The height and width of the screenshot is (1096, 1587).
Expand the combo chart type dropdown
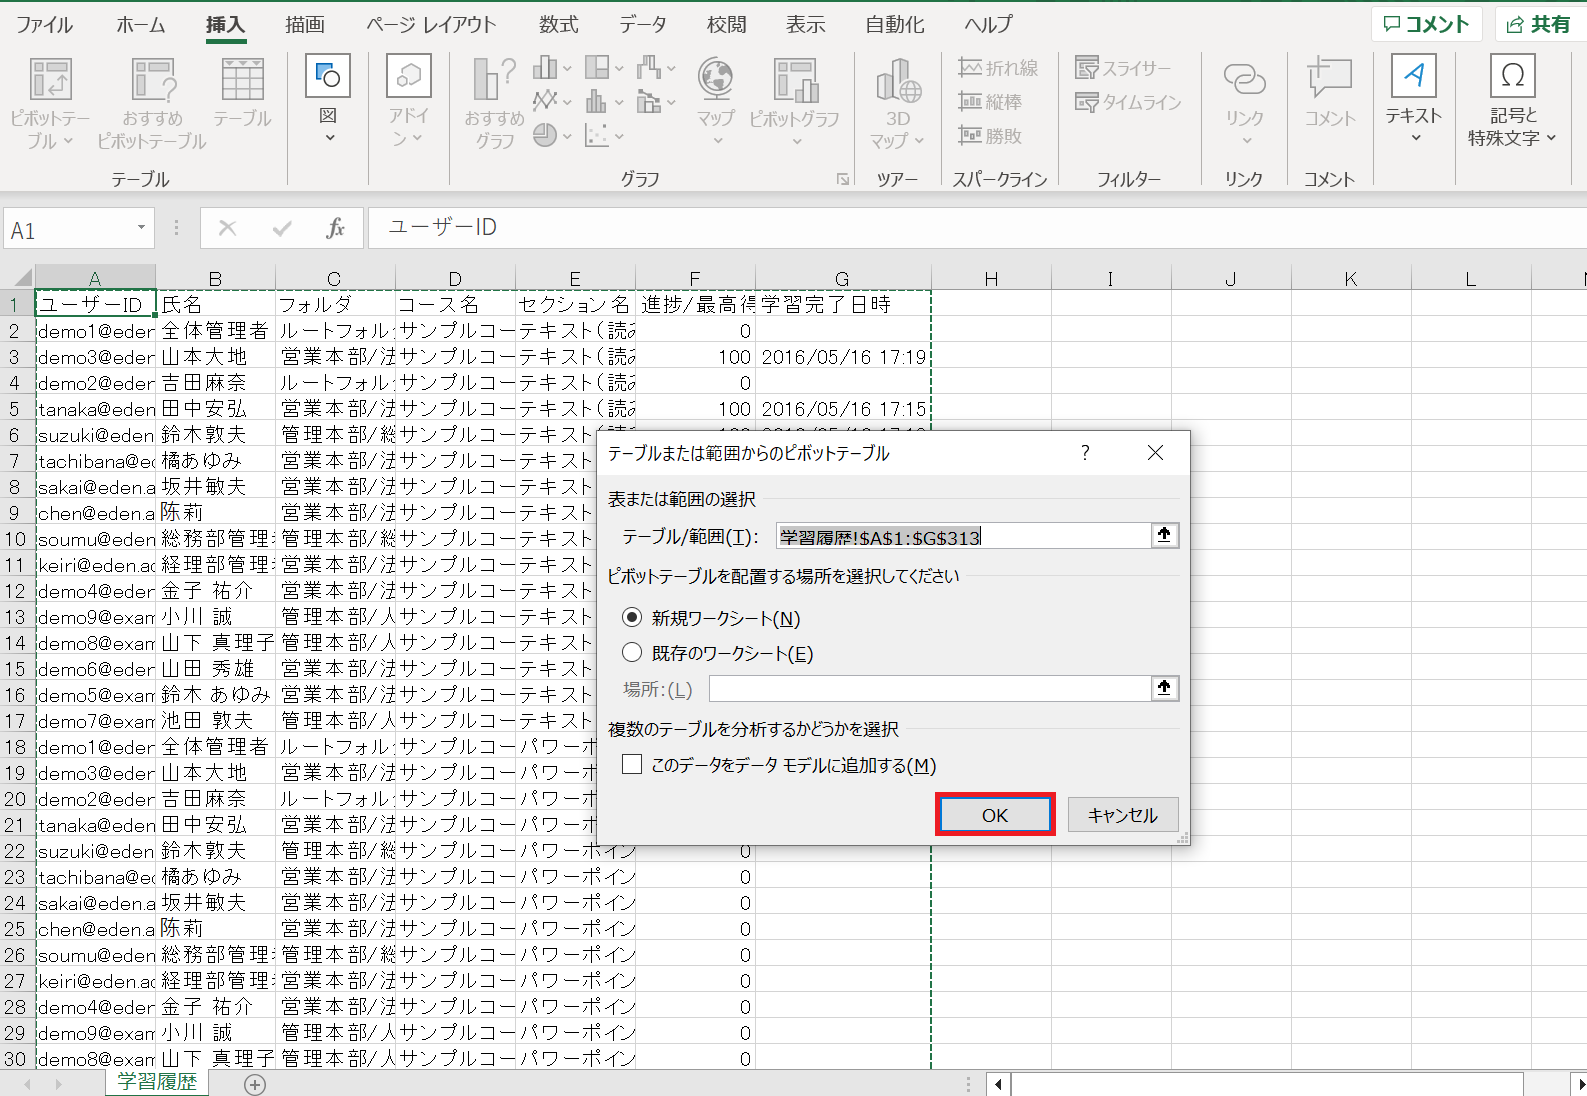pos(671,102)
